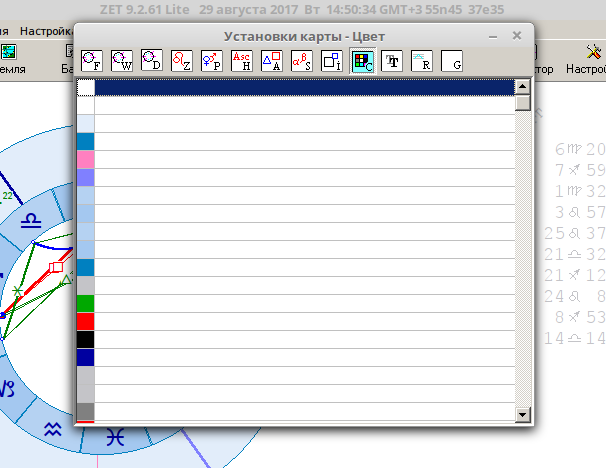Click the S settings icon
This screenshot has height=468, width=606.
tap(302, 60)
